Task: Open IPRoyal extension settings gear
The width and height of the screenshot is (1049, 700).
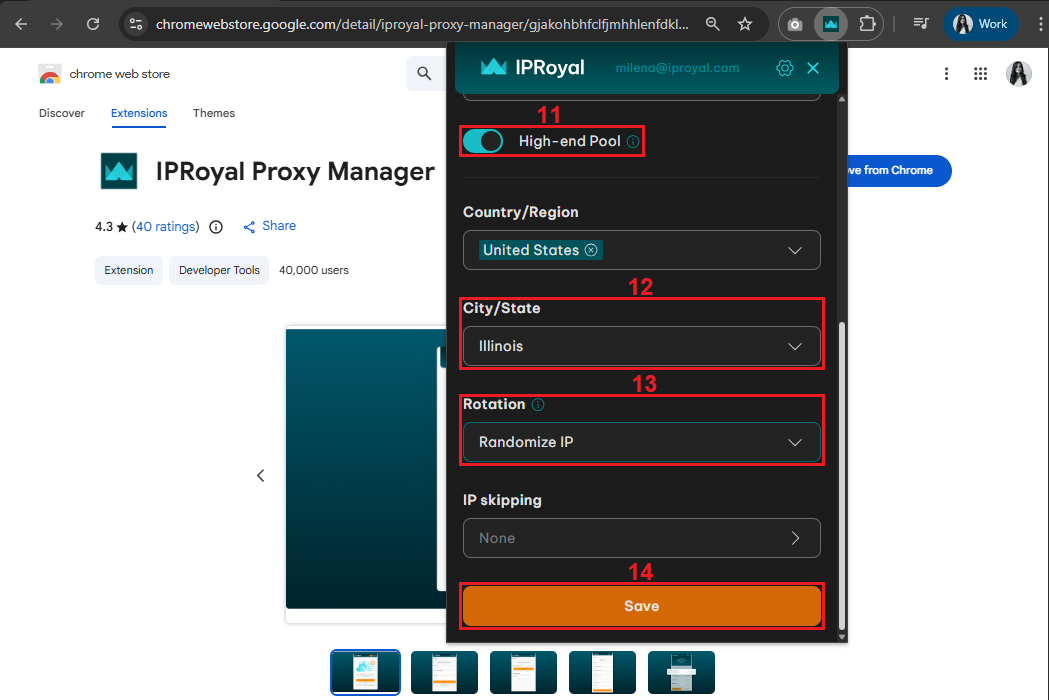Action: [785, 68]
